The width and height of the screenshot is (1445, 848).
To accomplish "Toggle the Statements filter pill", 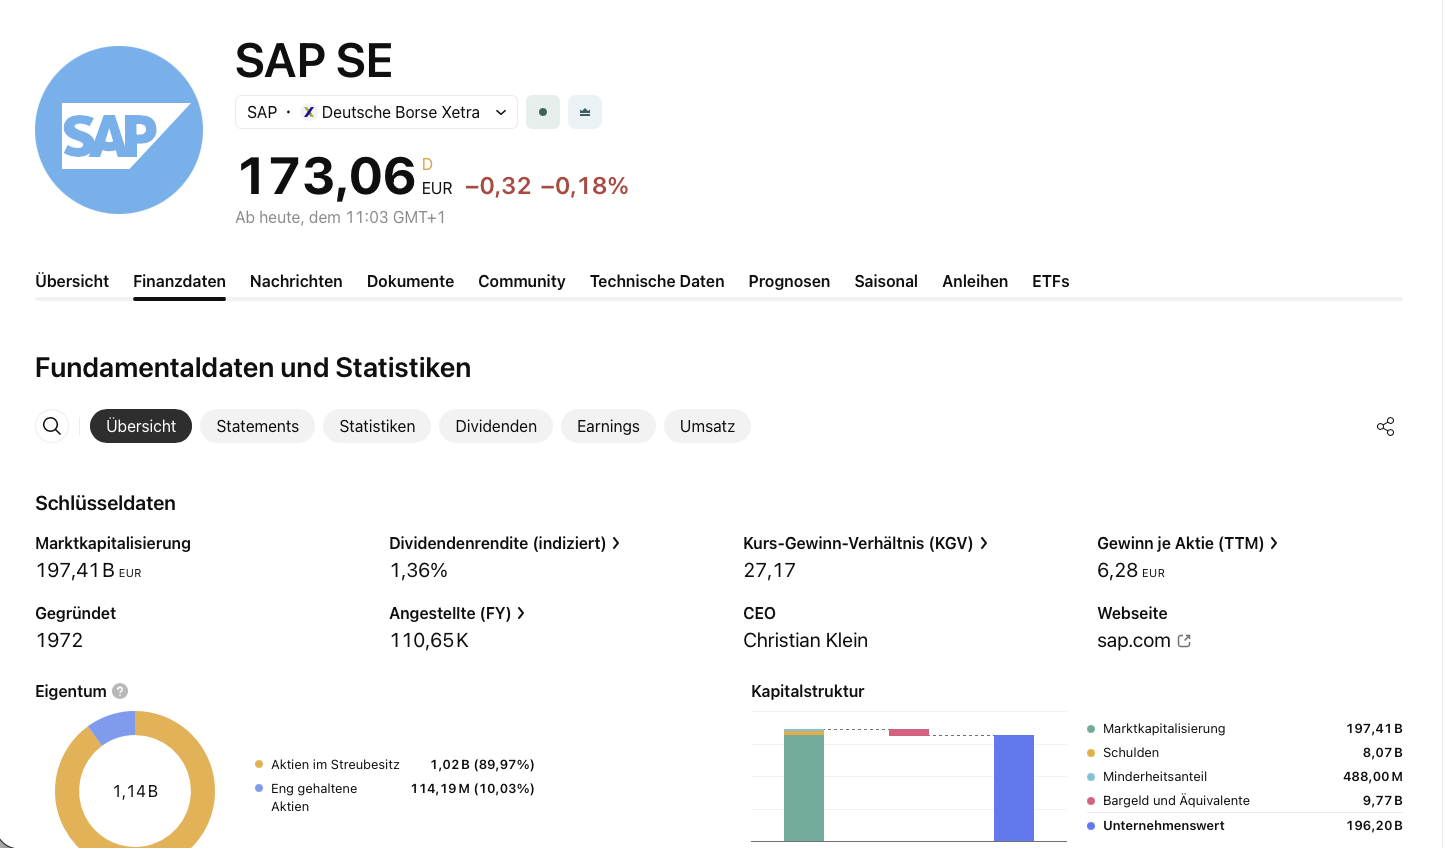I will [x=257, y=426].
